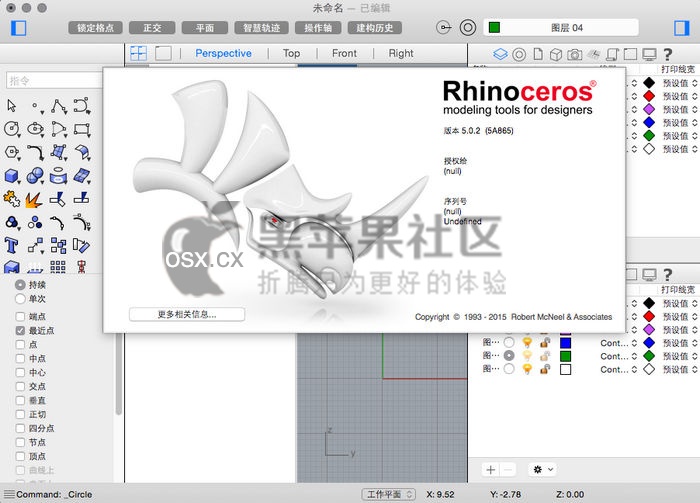The height and width of the screenshot is (503, 700).
Task: Select the Ellipse tool
Action: [35, 129]
